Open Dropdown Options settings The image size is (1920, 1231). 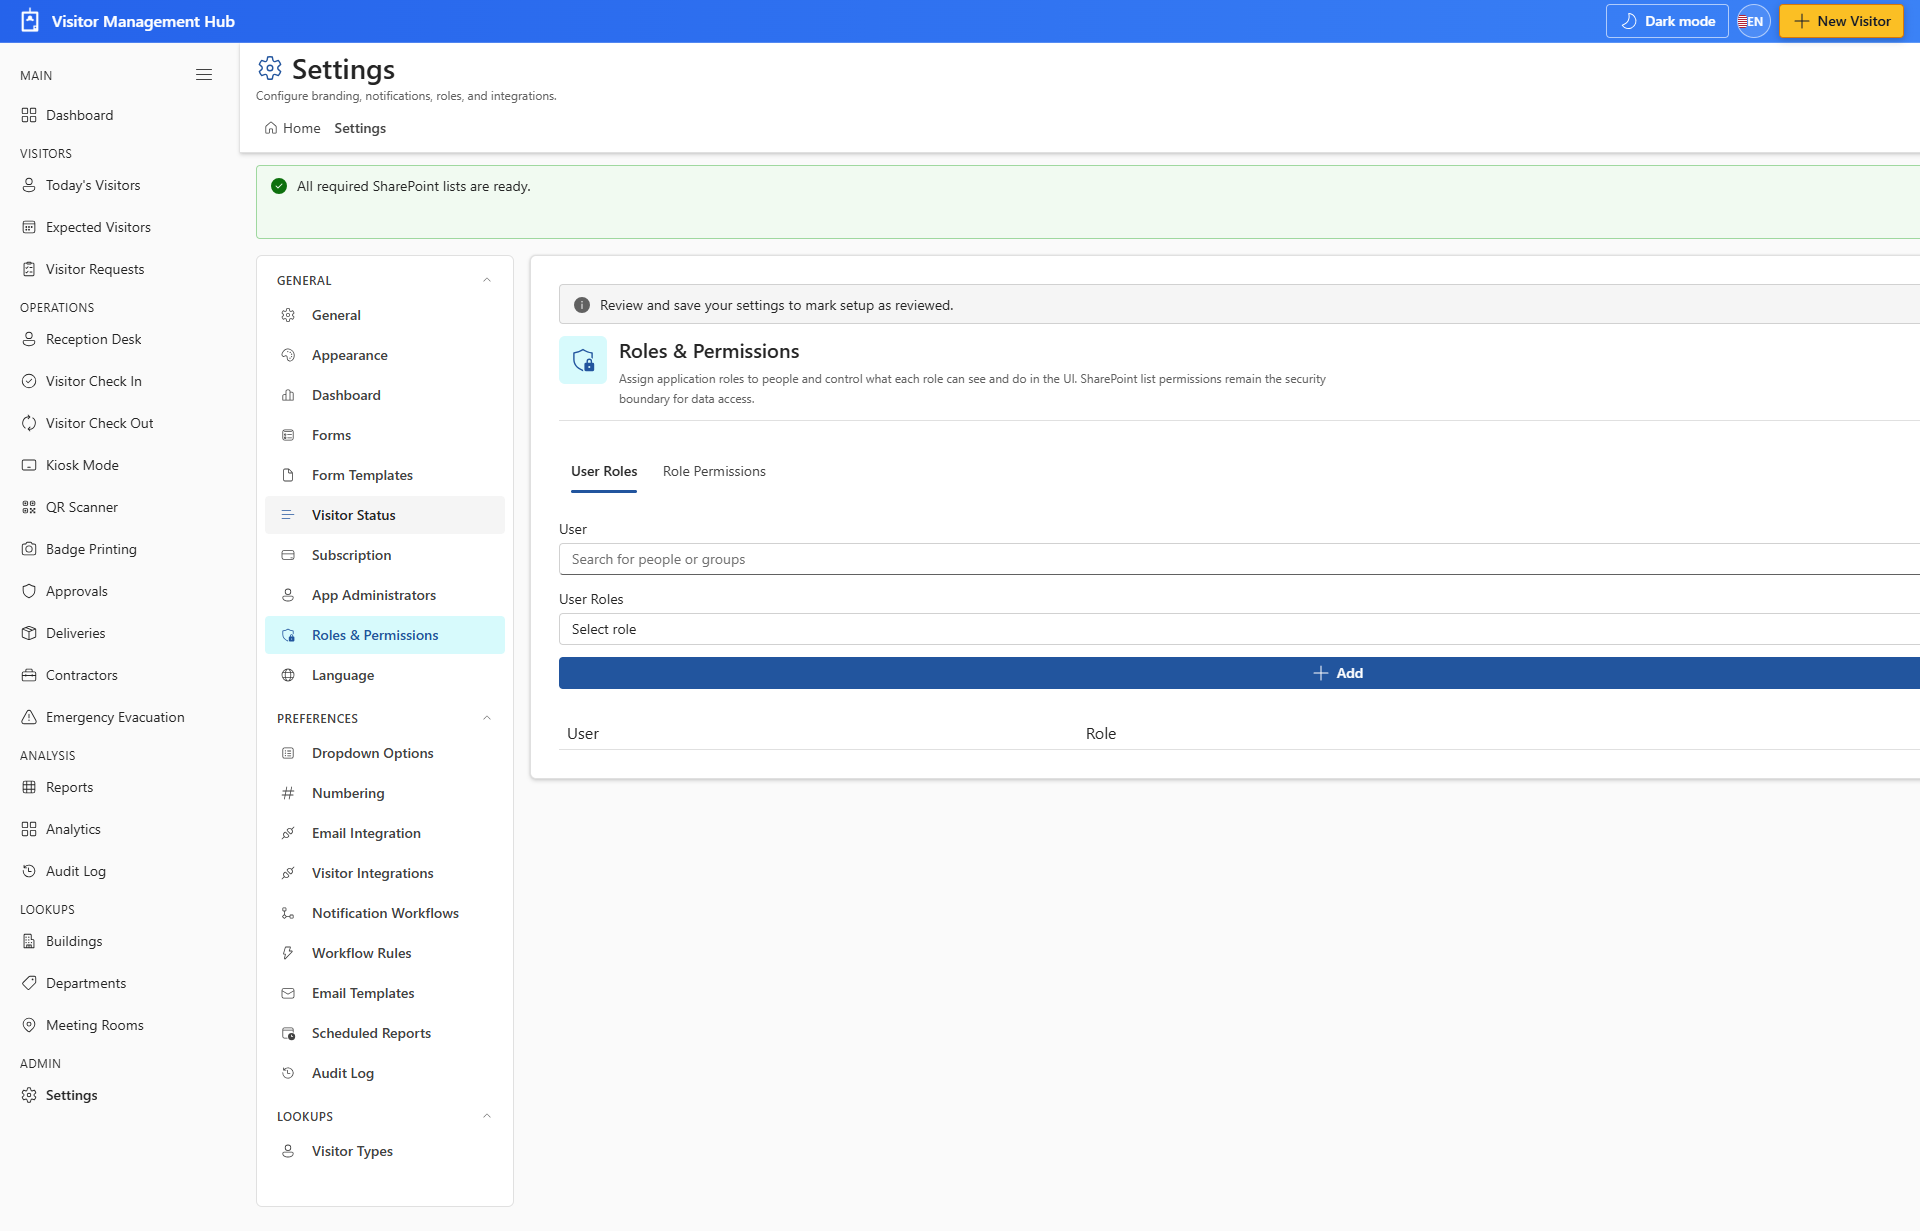[x=385, y=753]
